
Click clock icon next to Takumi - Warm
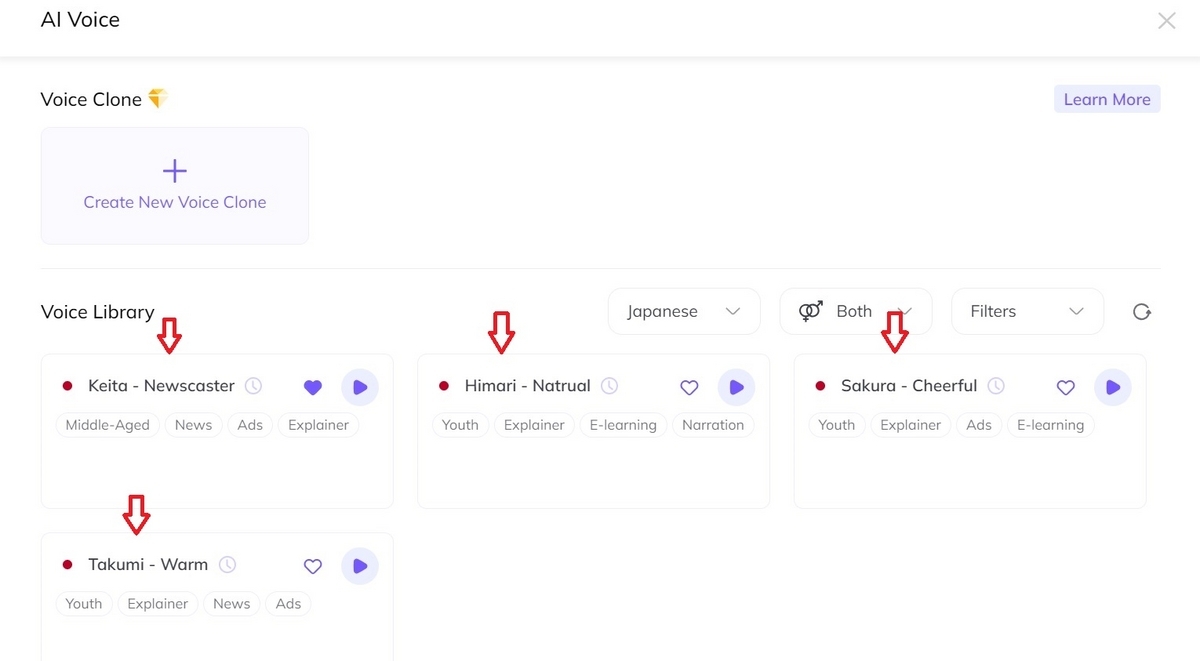pyautogui.click(x=228, y=564)
